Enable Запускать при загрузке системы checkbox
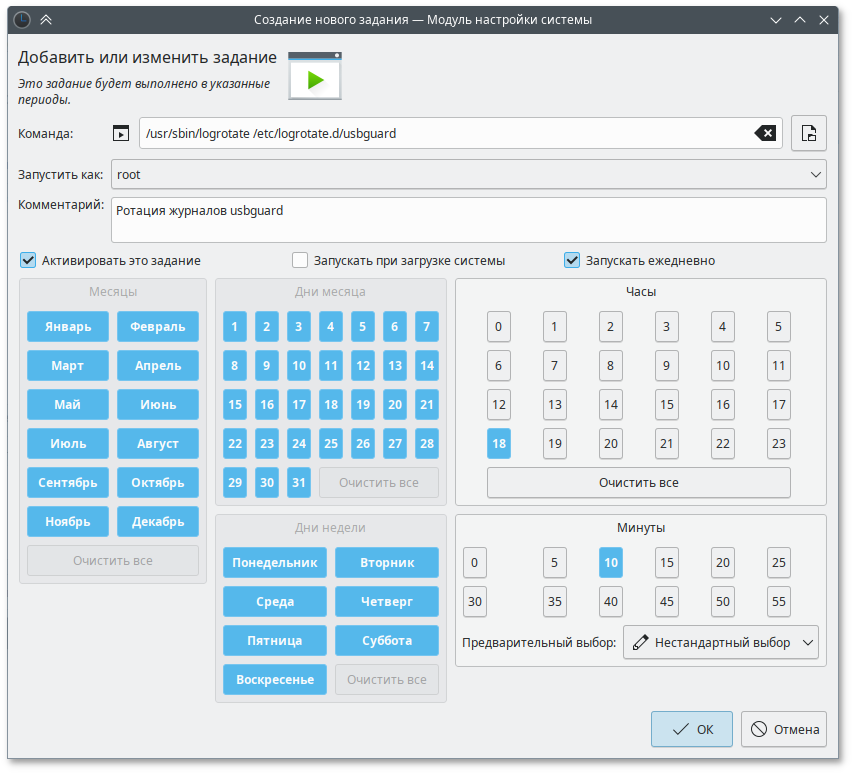Image resolution: width=852 pixels, height=773 pixels. 300,261
